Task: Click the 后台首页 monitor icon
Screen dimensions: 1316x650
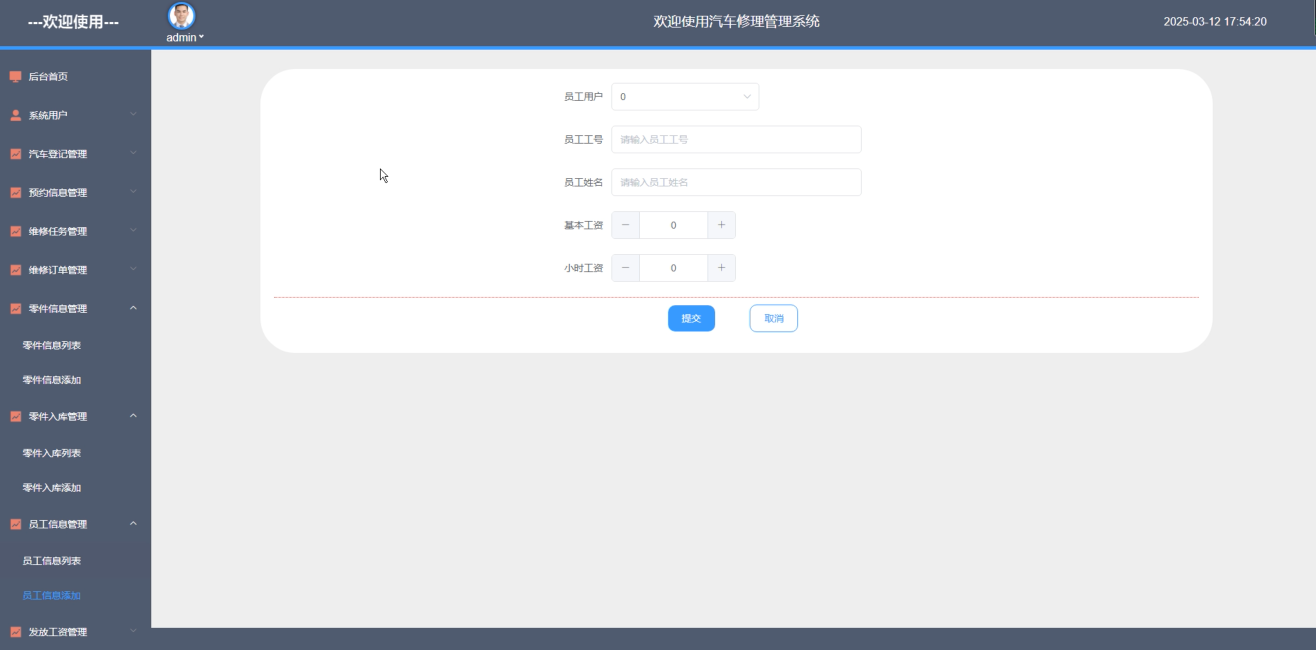Action: click(x=15, y=76)
